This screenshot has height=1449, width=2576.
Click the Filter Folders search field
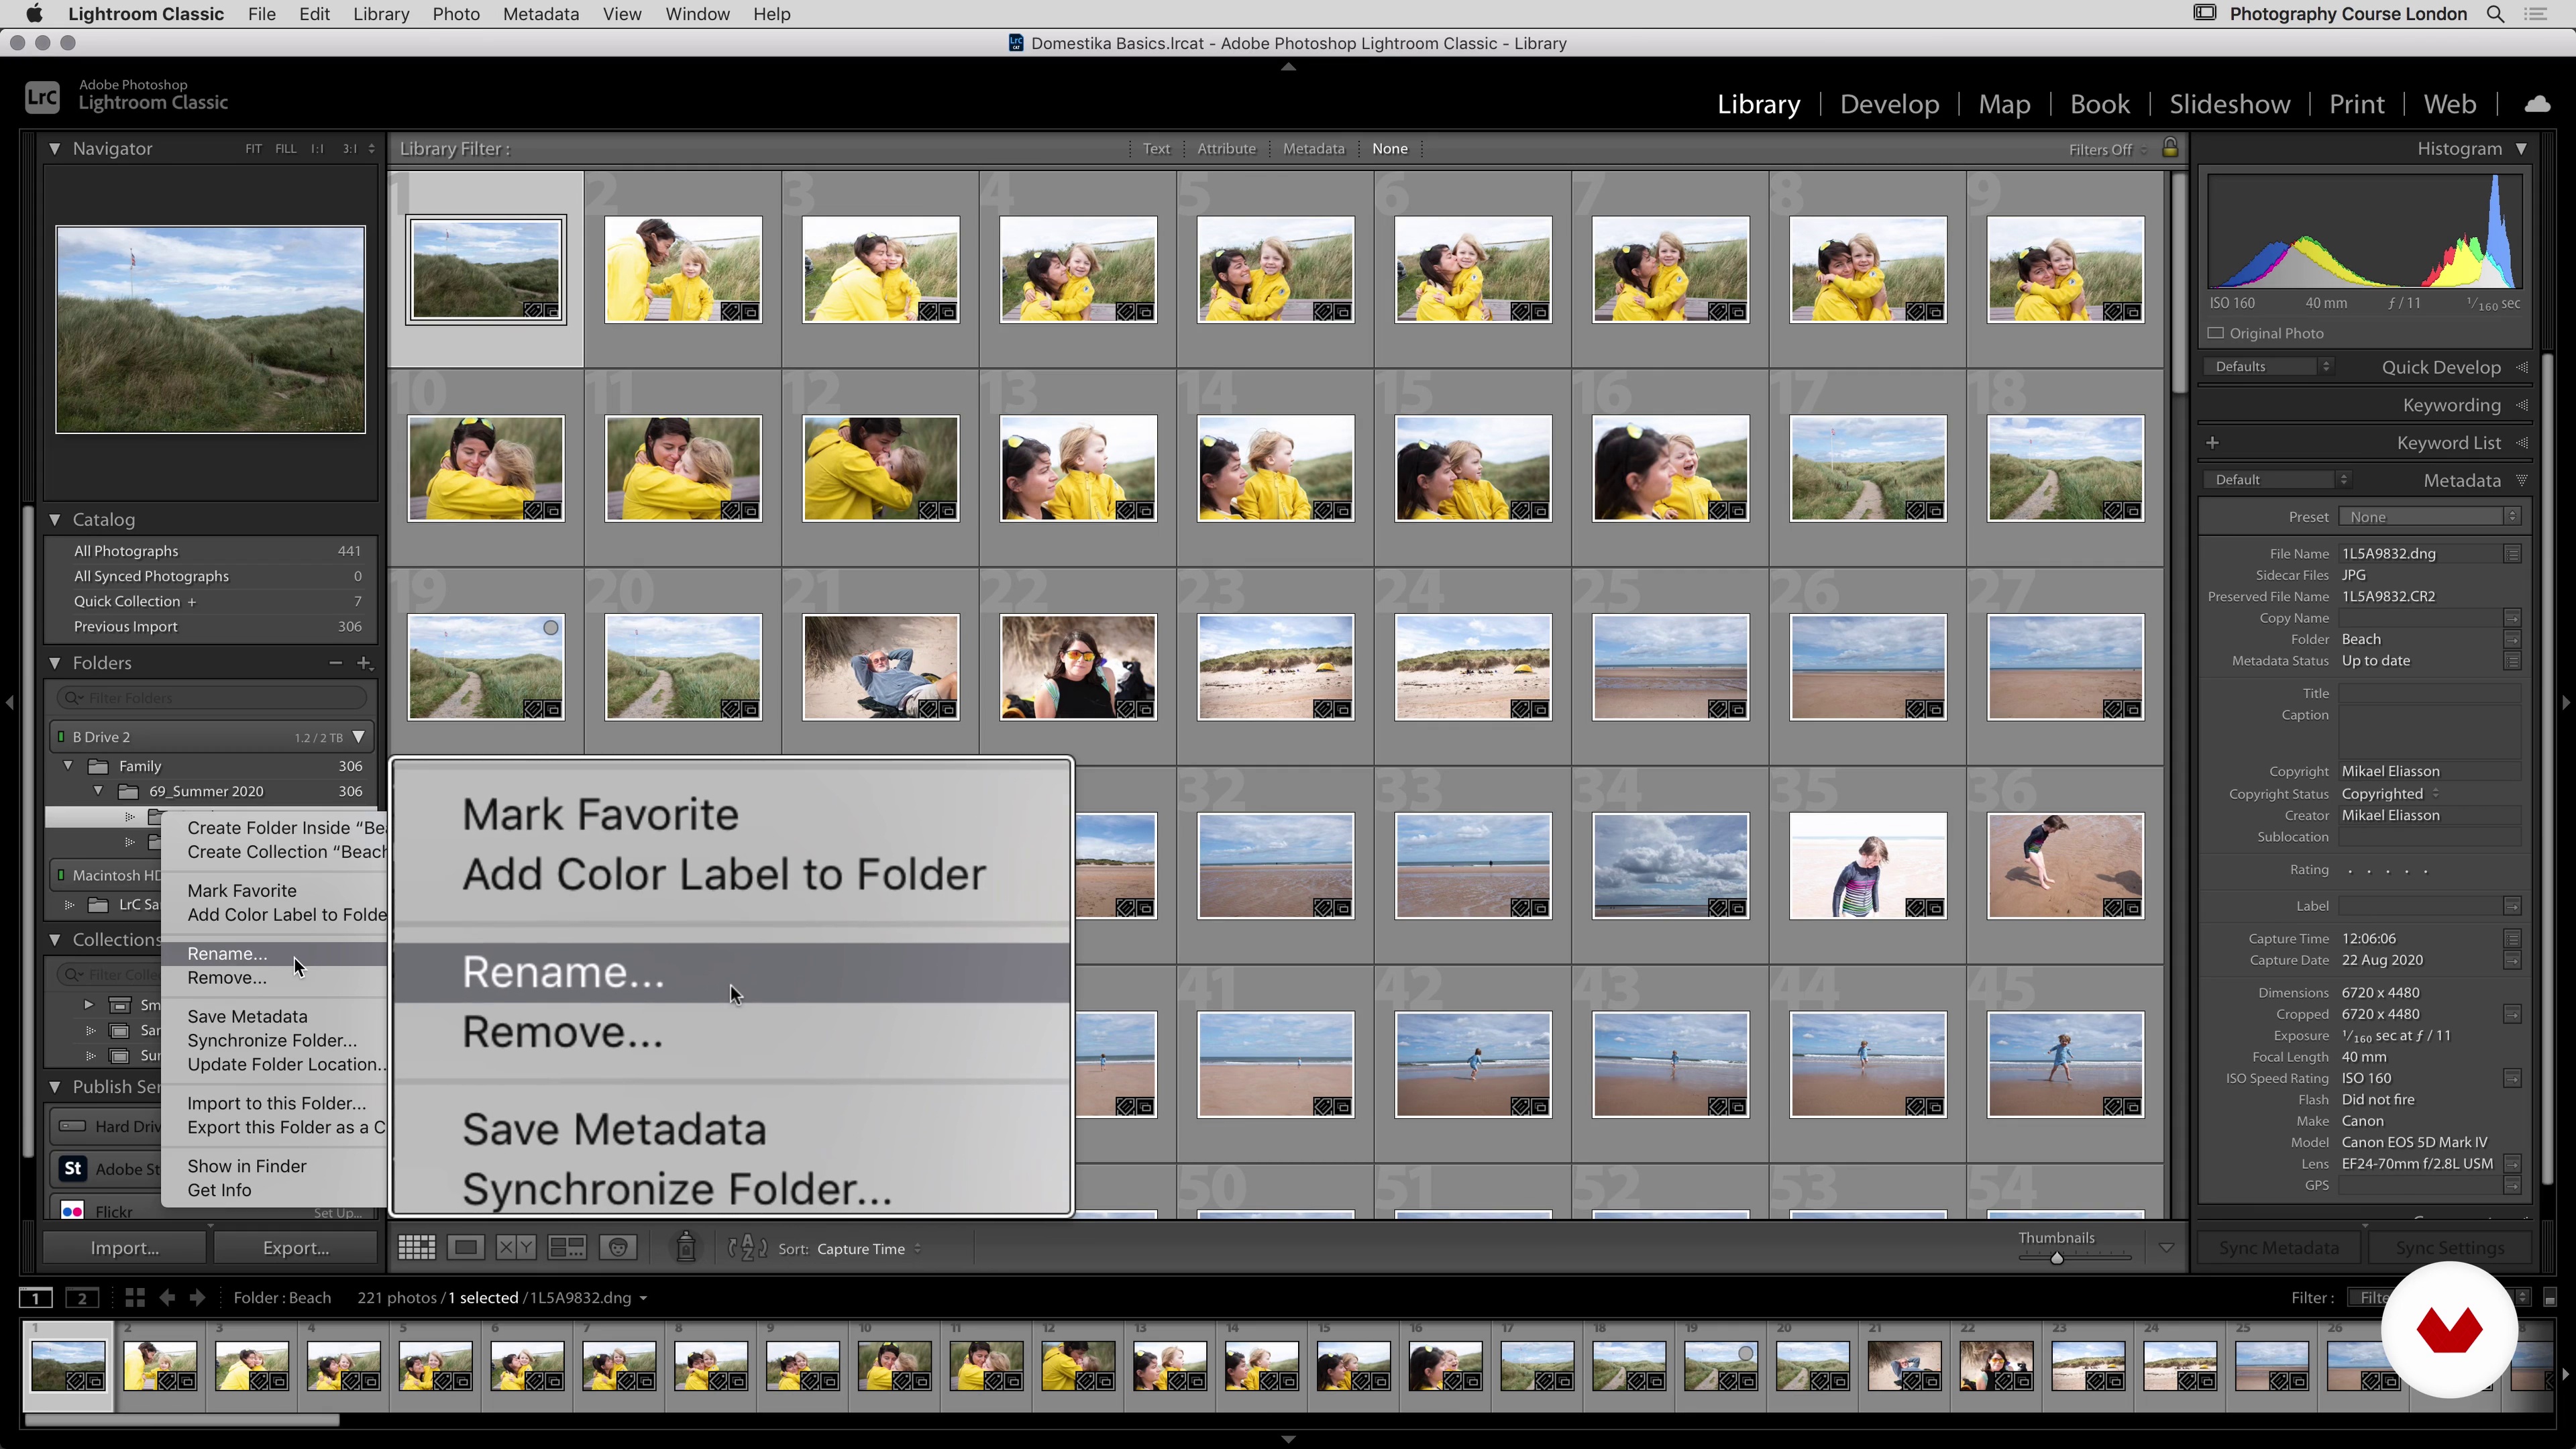point(211,697)
